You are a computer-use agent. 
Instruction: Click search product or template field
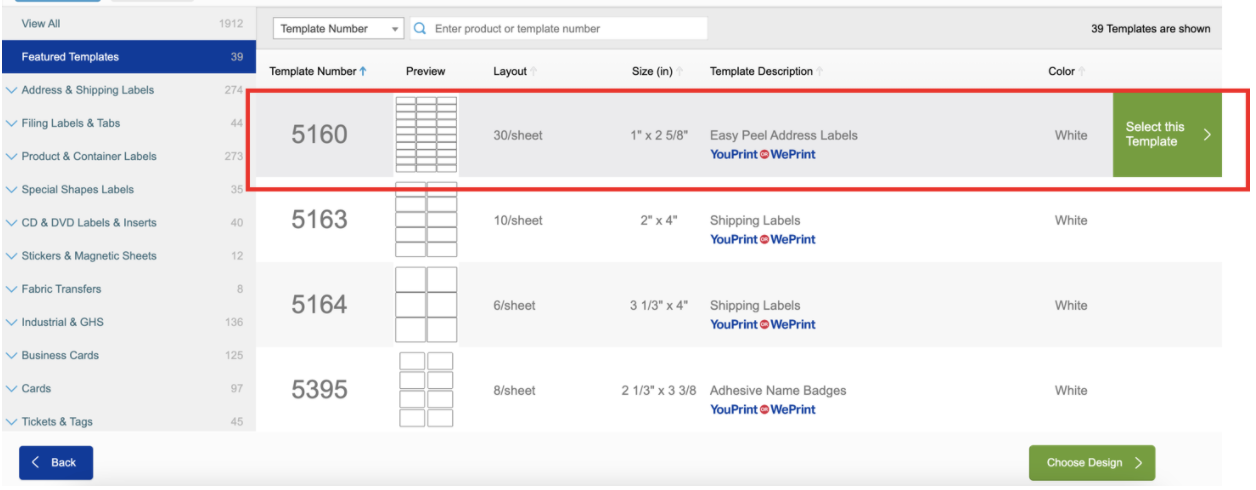pyautogui.click(x=558, y=29)
